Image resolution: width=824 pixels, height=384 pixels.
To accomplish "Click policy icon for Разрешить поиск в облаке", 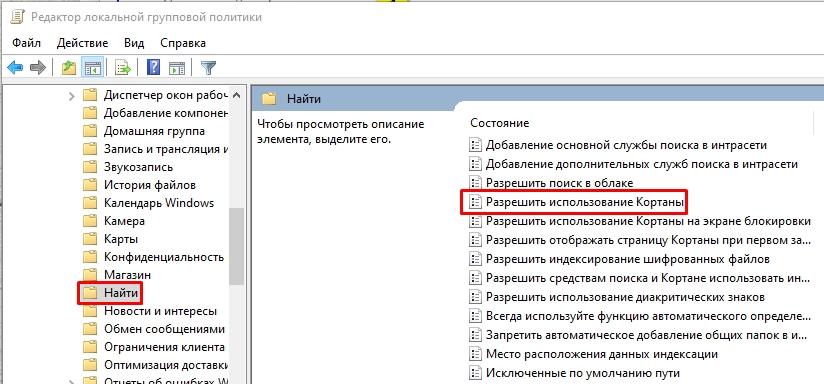I will pyautogui.click(x=475, y=183).
